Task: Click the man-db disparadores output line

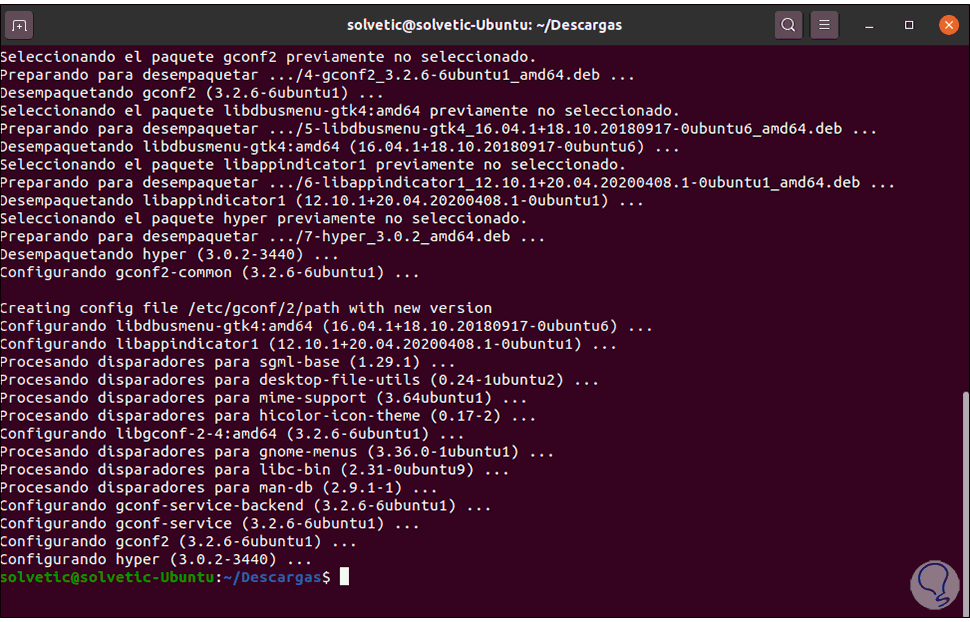Action: pyautogui.click(x=219, y=488)
